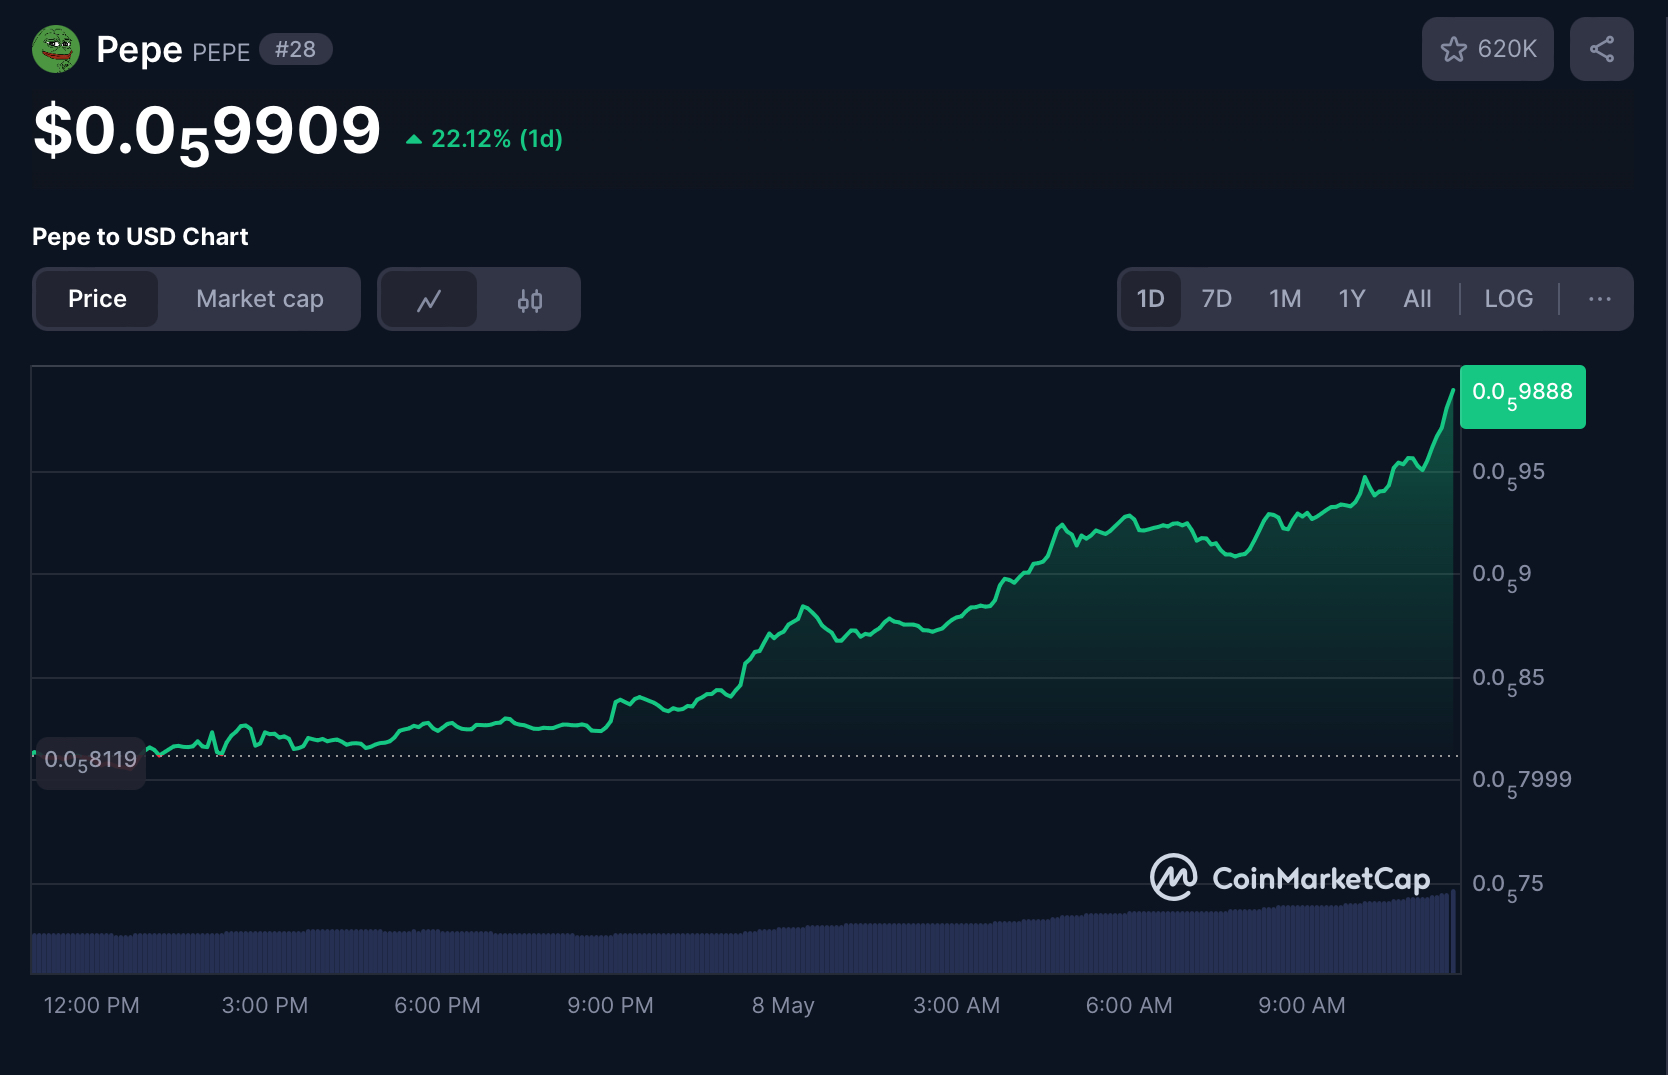Screen dimensions: 1668x1075
Task: Click the 8 May x-axis label
Action: (x=783, y=1005)
